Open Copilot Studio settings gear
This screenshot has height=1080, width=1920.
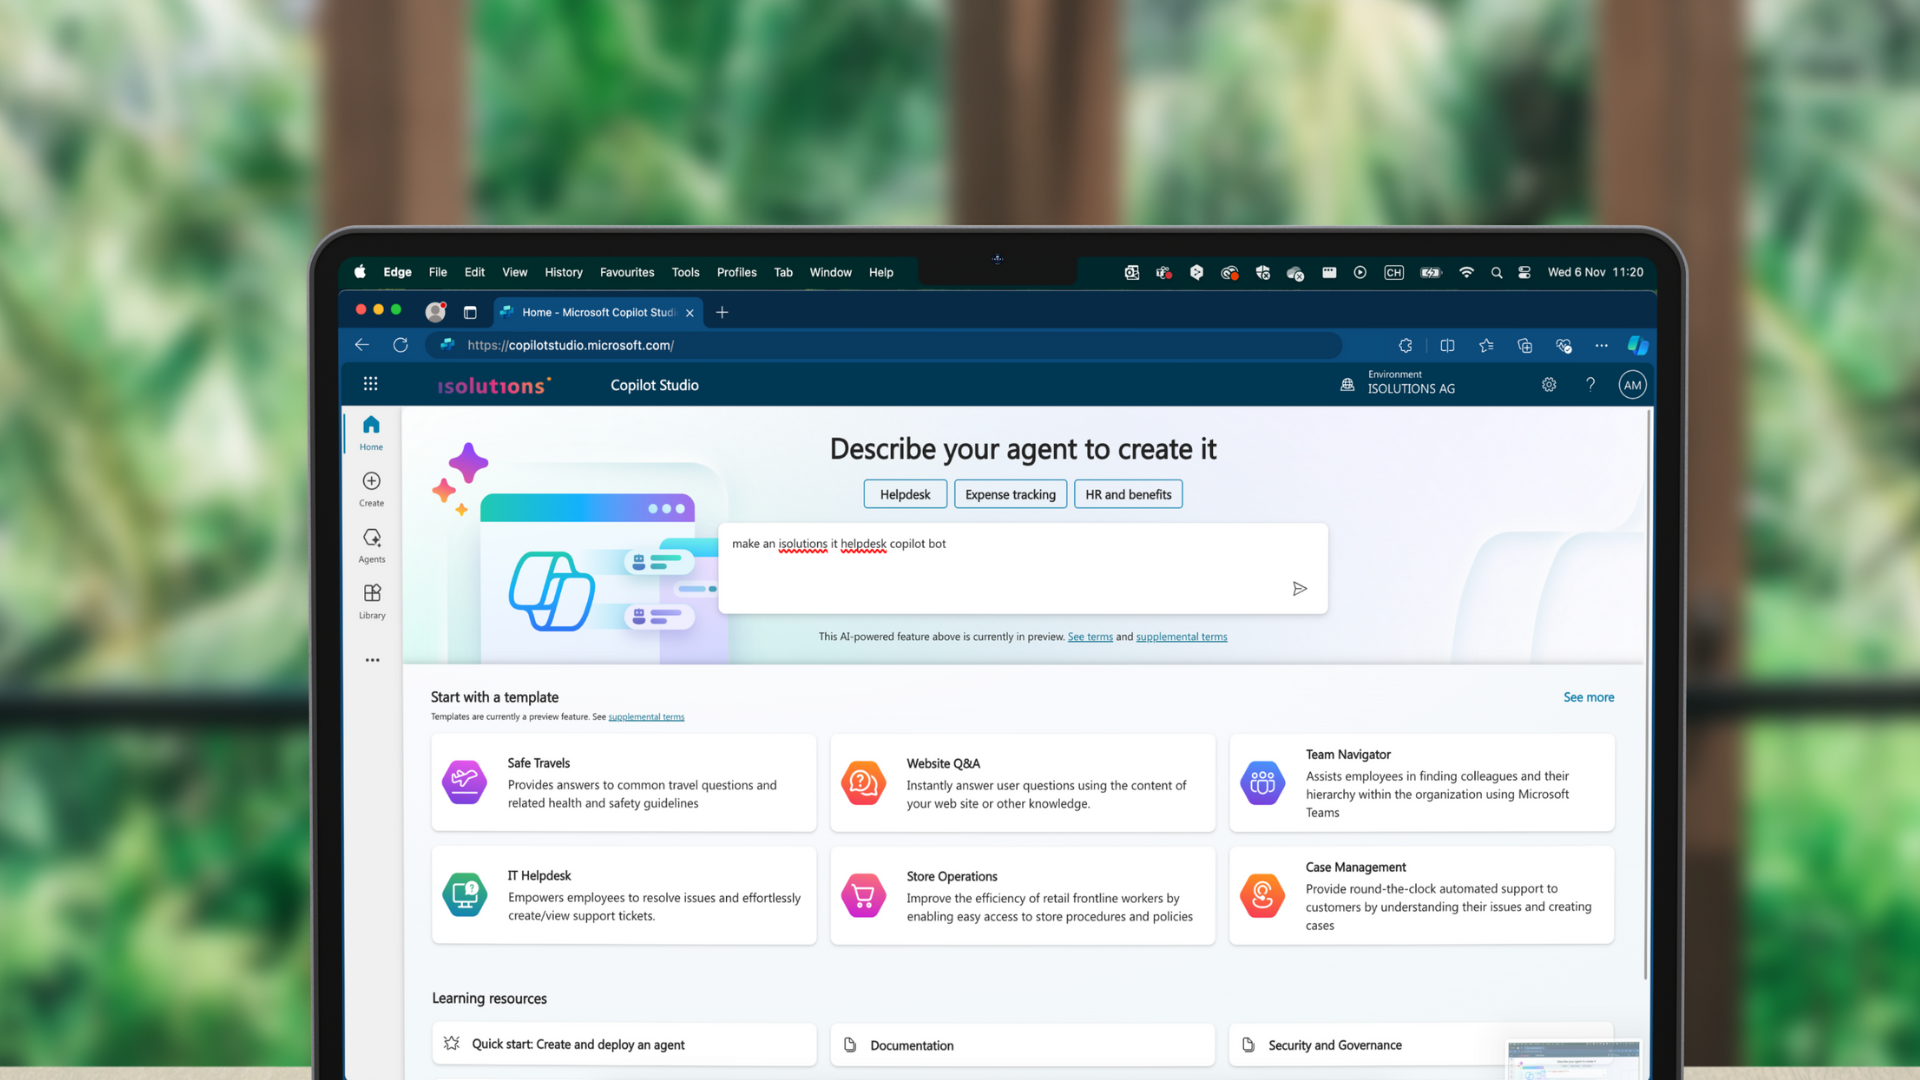coord(1548,385)
